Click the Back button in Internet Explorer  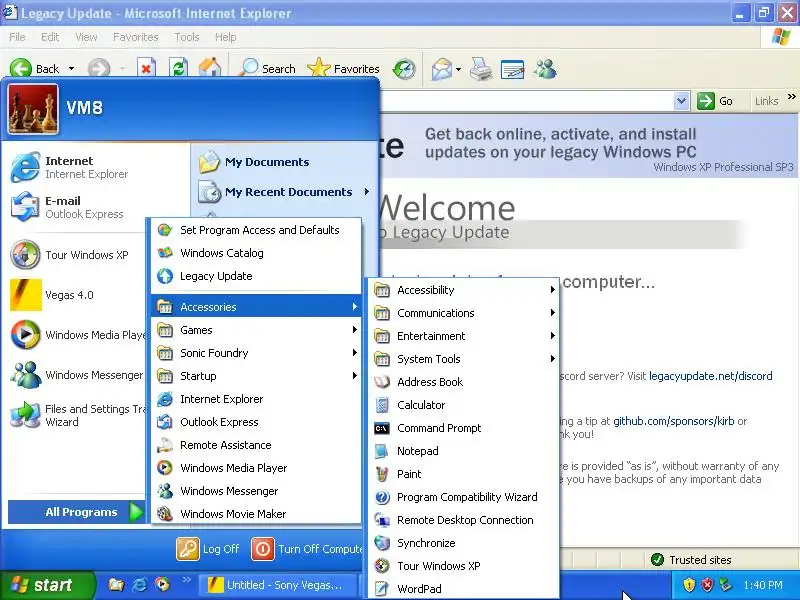click(x=34, y=68)
